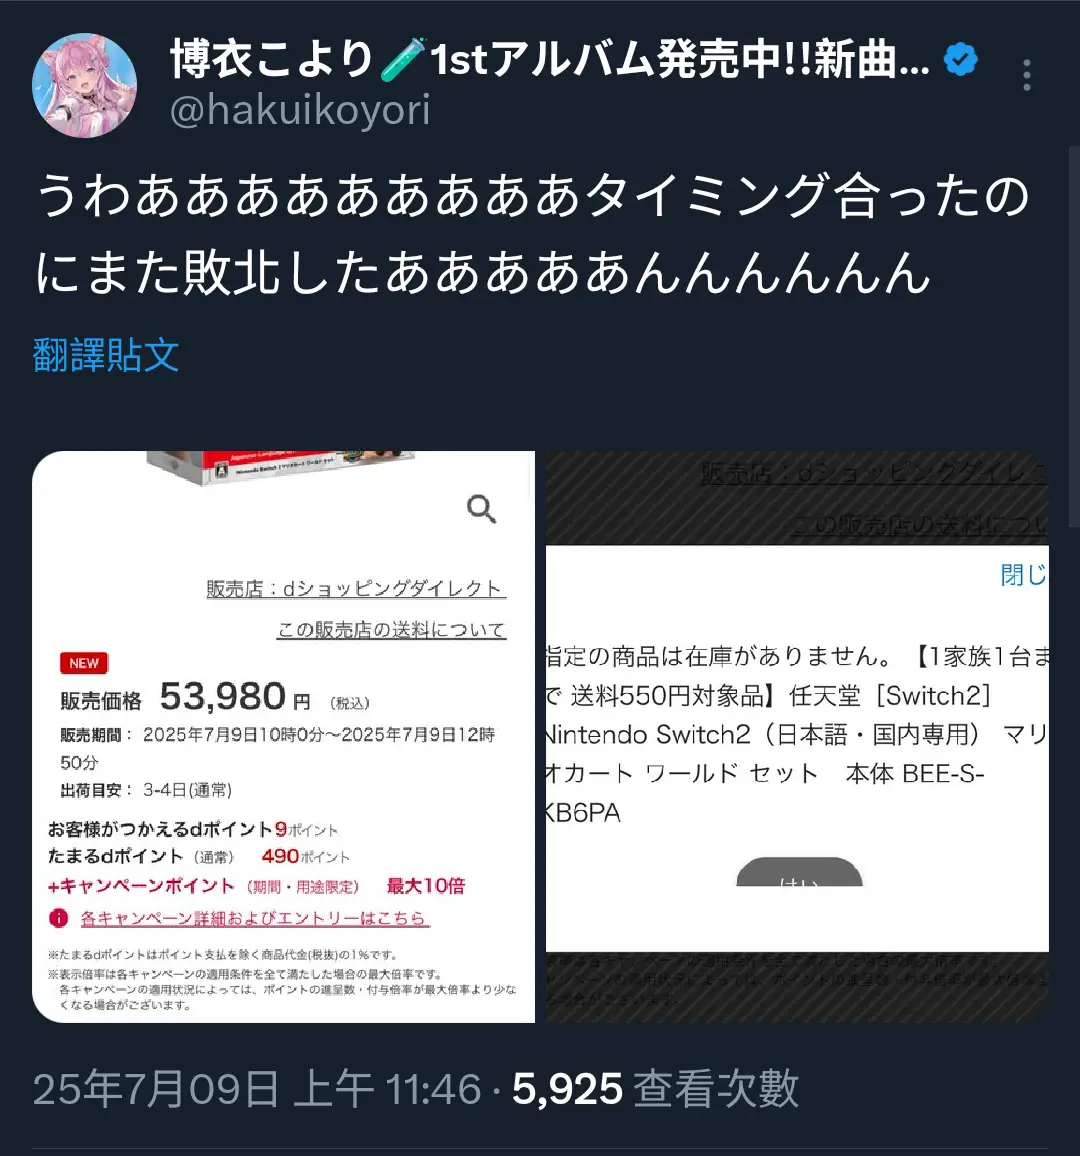This screenshot has height=1156, width=1080.
Task: Click the blue verified badge icon
Action: [x=961, y=60]
